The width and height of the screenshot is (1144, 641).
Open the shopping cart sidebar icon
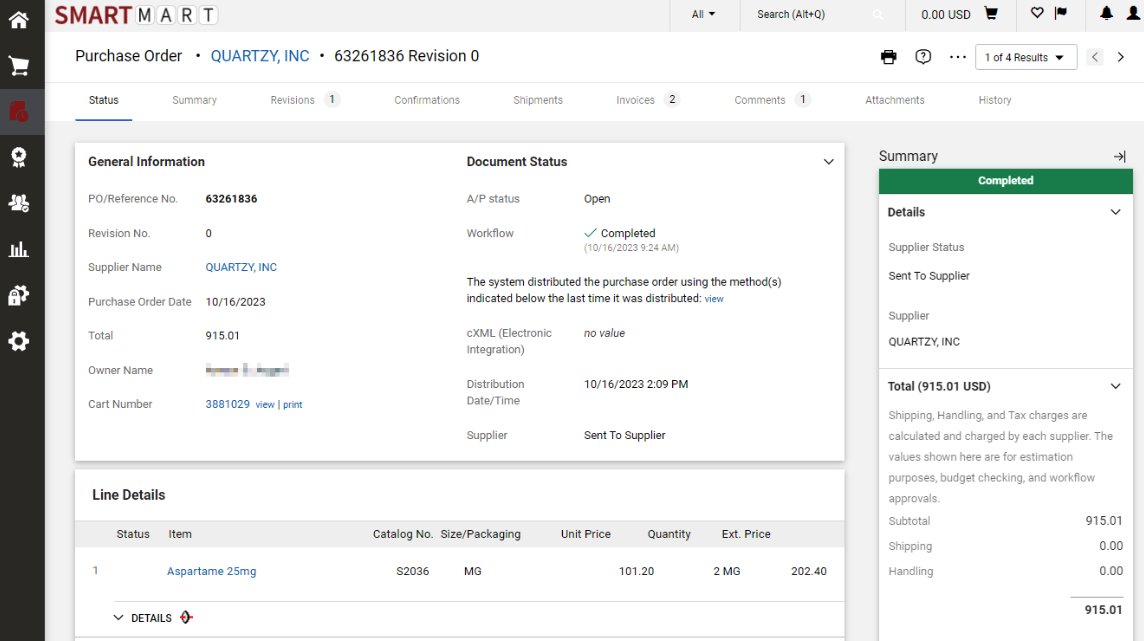point(19,66)
